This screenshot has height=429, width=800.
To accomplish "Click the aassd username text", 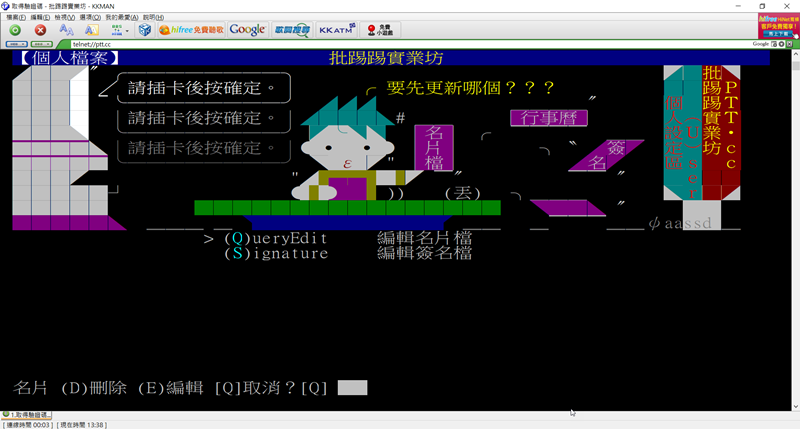I will tap(688, 223).
